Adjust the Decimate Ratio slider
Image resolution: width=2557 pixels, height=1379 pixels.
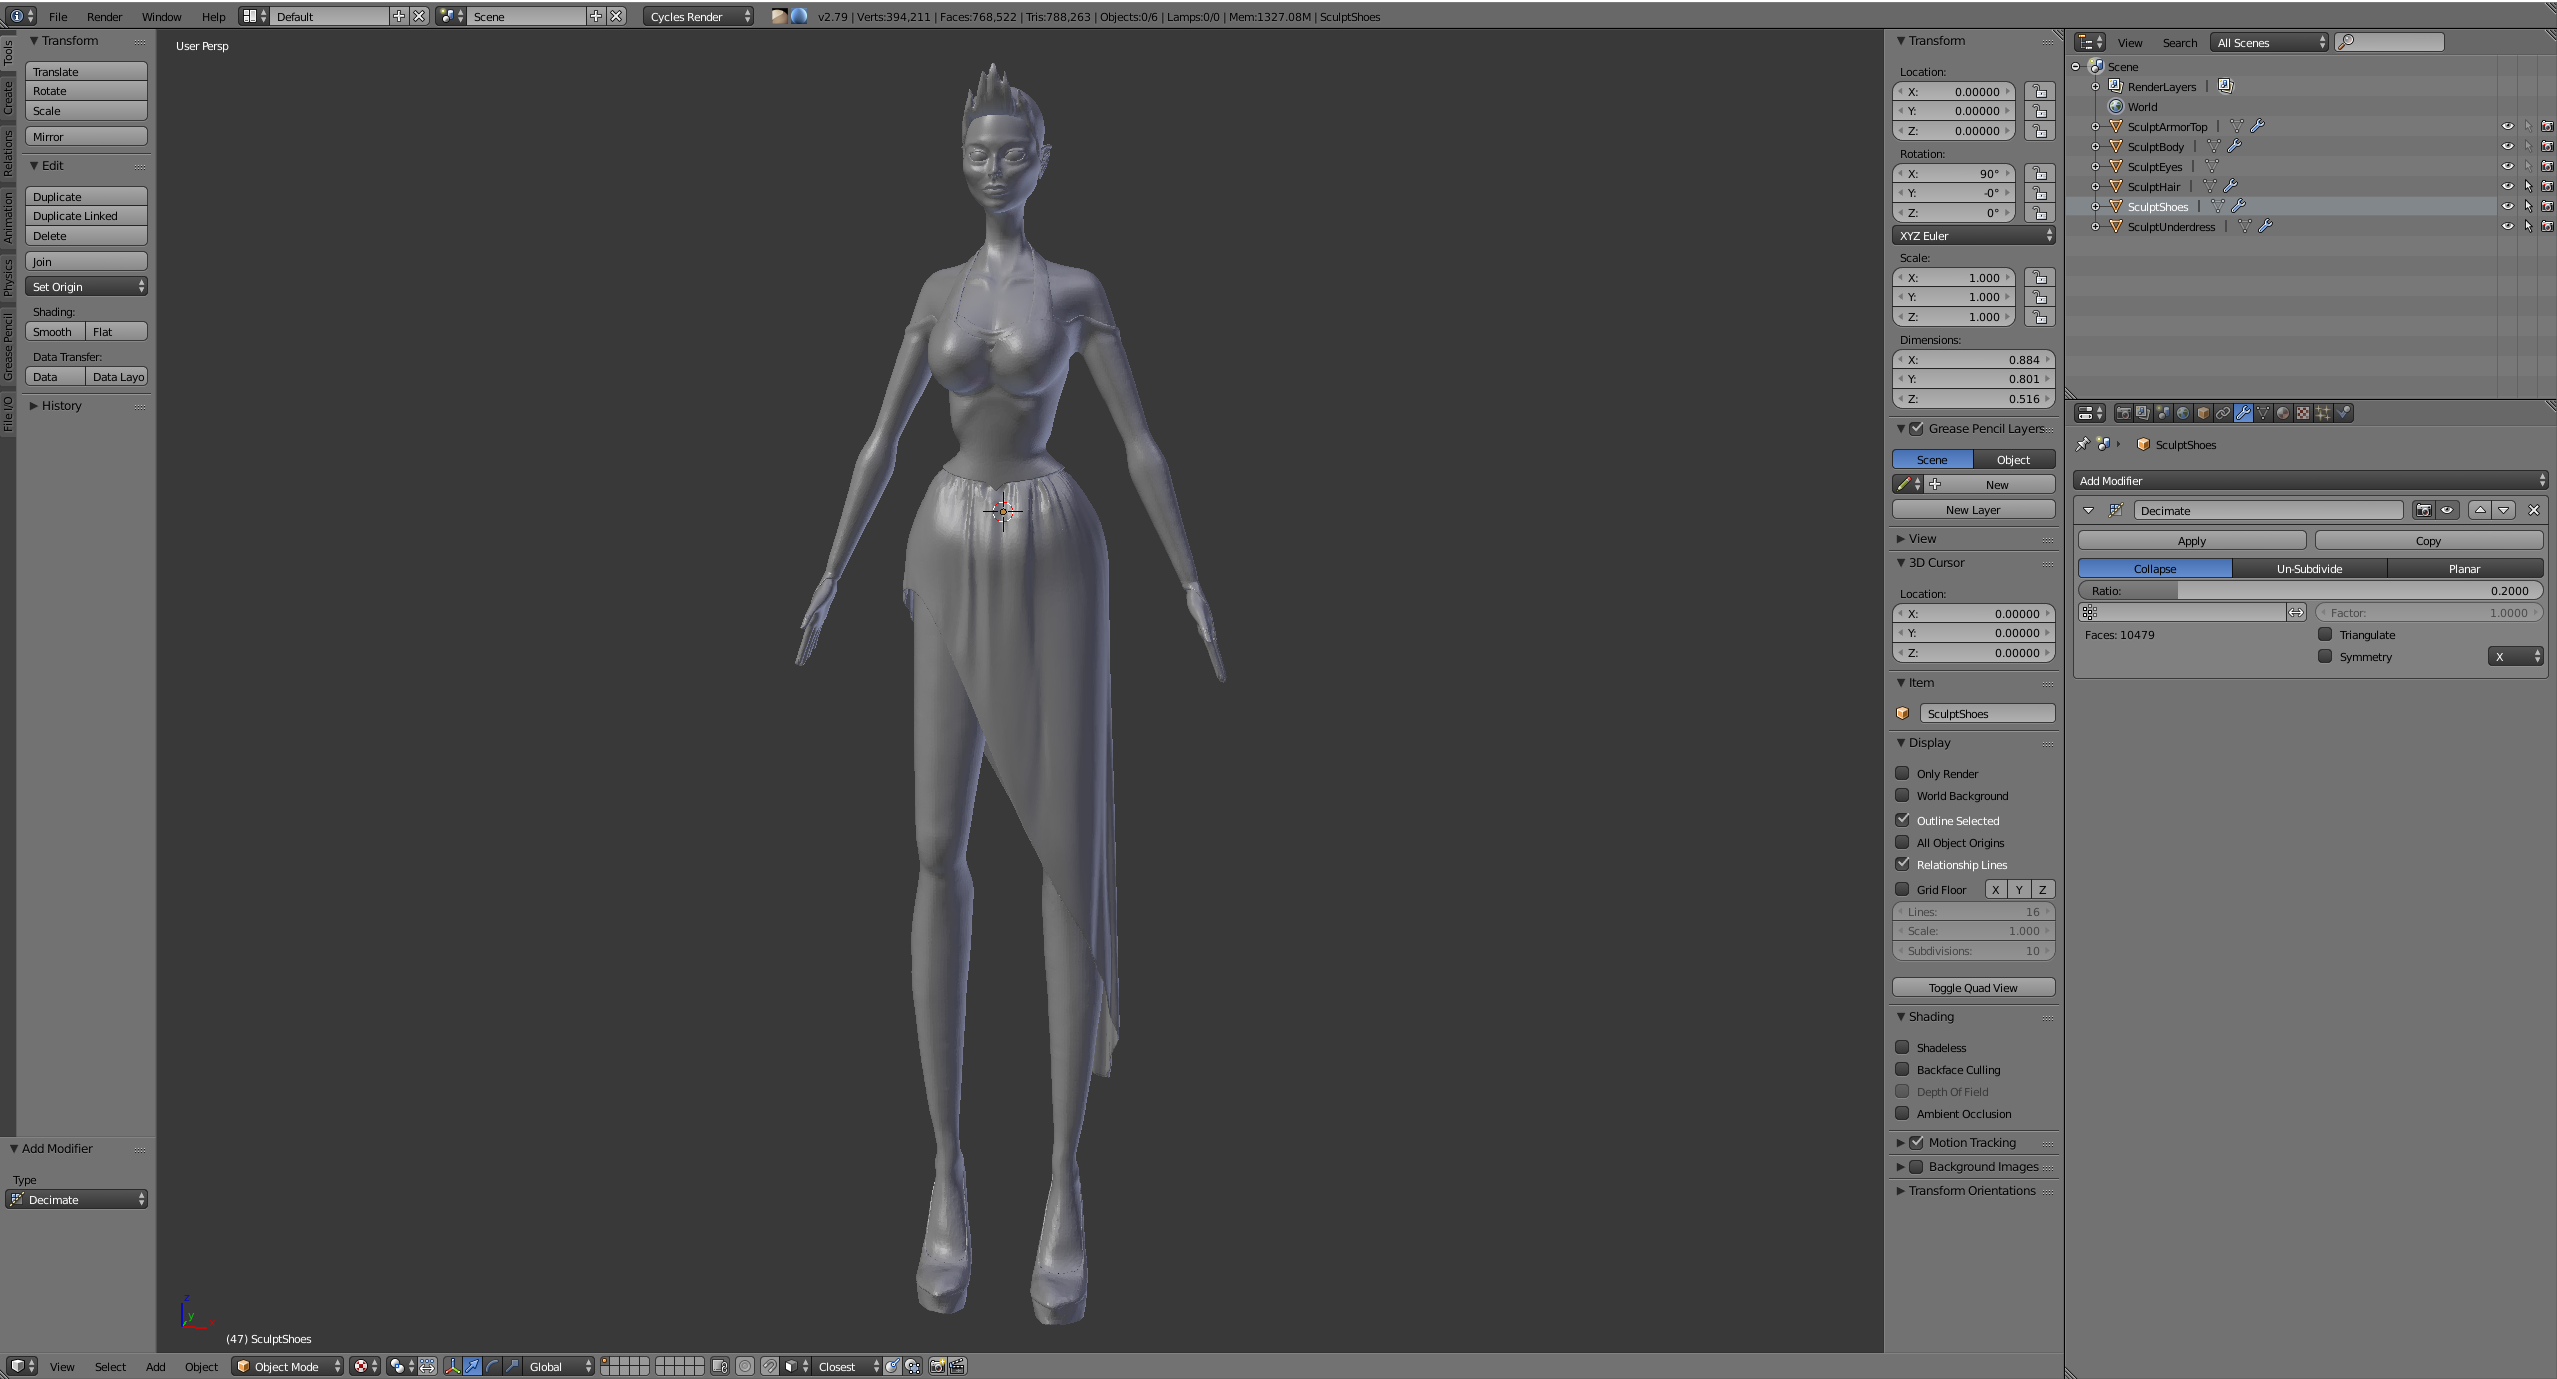pos(2310,590)
